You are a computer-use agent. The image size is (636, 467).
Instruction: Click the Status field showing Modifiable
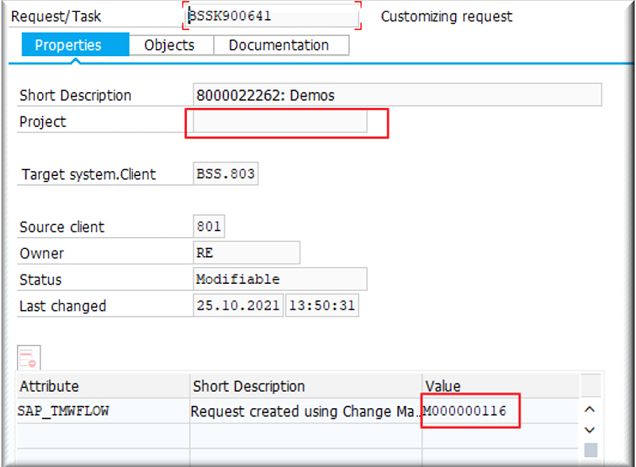[280, 279]
